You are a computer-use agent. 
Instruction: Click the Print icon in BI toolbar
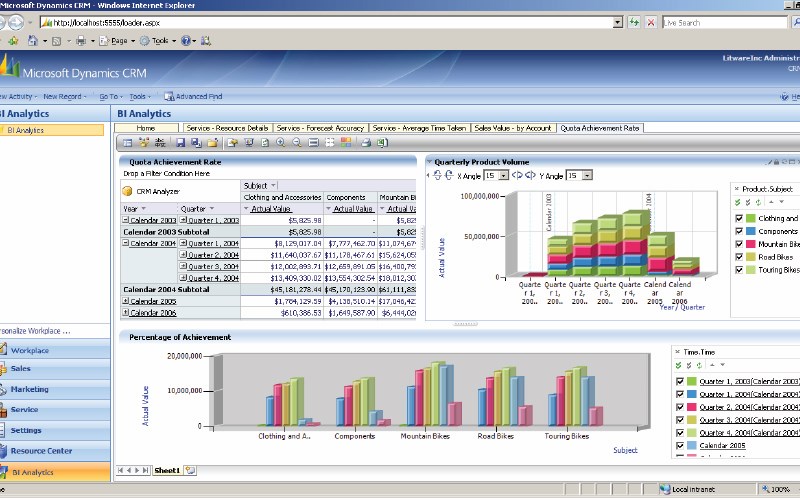coord(366,143)
